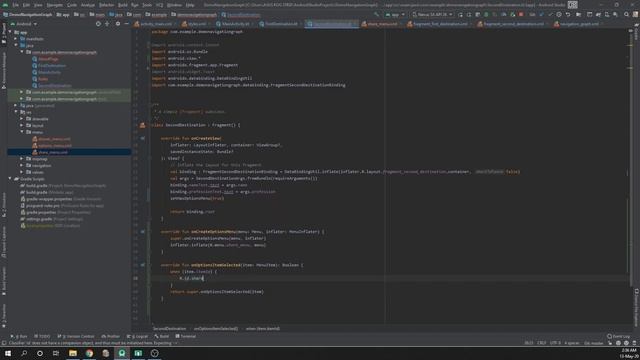Open the Logcat tool window button
Viewport: 640px width, 360px height.
point(138,336)
